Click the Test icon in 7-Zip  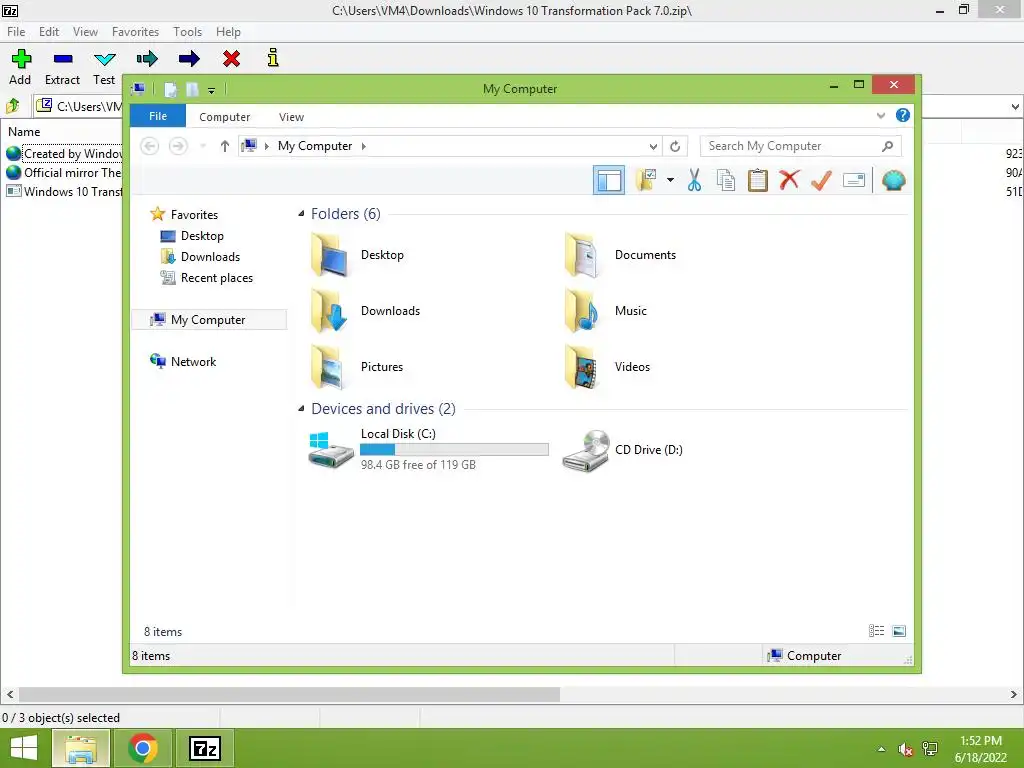(x=104, y=59)
